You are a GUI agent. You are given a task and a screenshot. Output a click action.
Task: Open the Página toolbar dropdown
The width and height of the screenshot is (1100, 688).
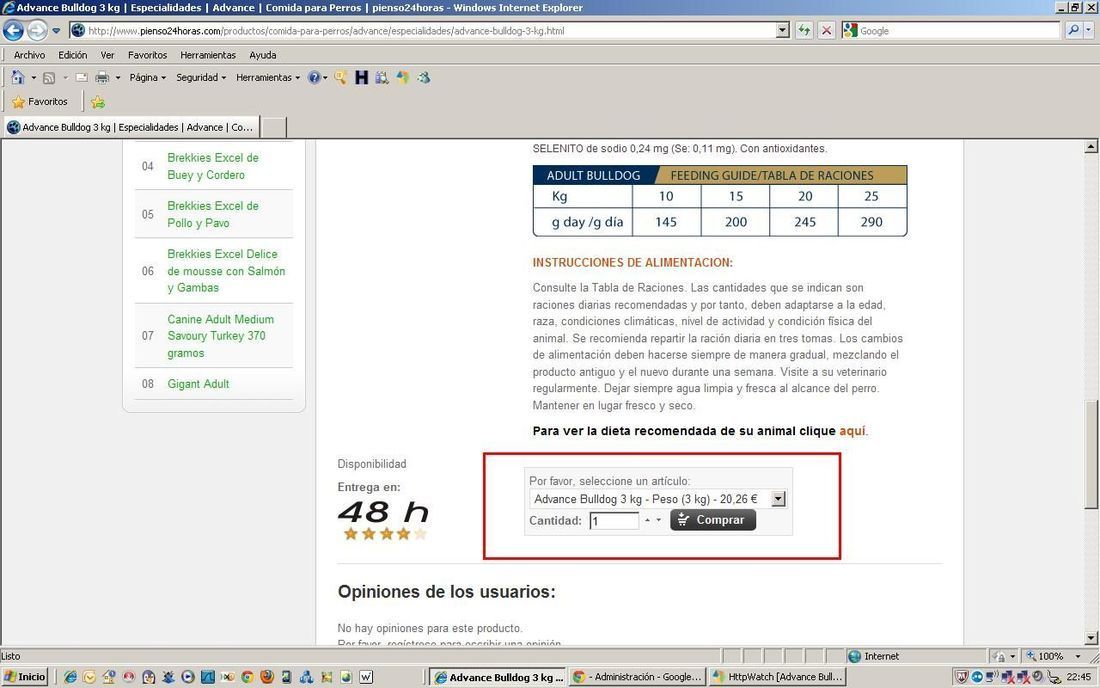[147, 78]
